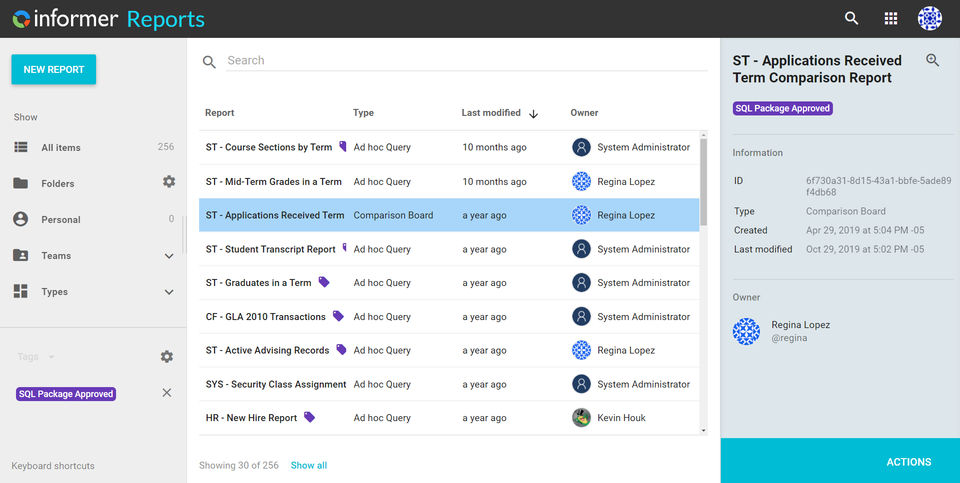Select Personal in the sidebar
Viewport: 960px width, 483px height.
click(x=60, y=220)
